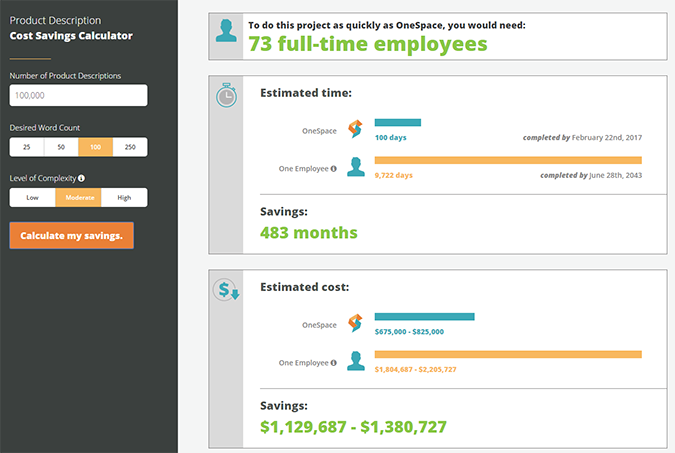The image size is (675, 453).
Task: Click the Level of Complexity info icon
Action: [81, 178]
